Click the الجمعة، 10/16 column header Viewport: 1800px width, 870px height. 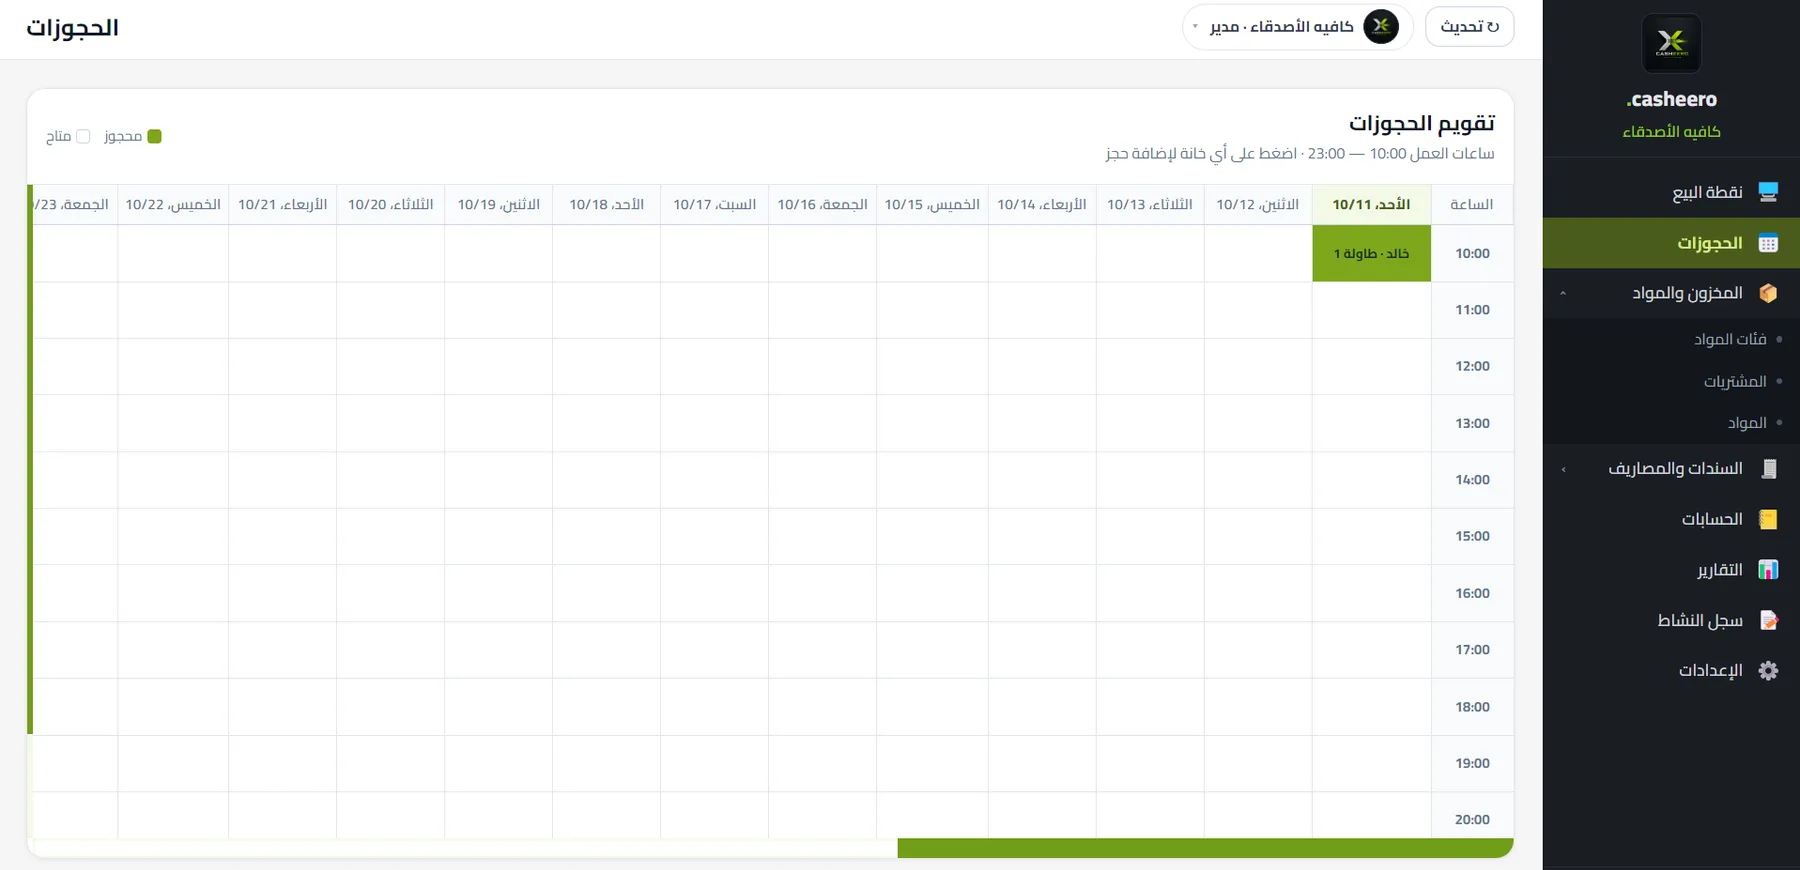pyautogui.click(x=822, y=204)
